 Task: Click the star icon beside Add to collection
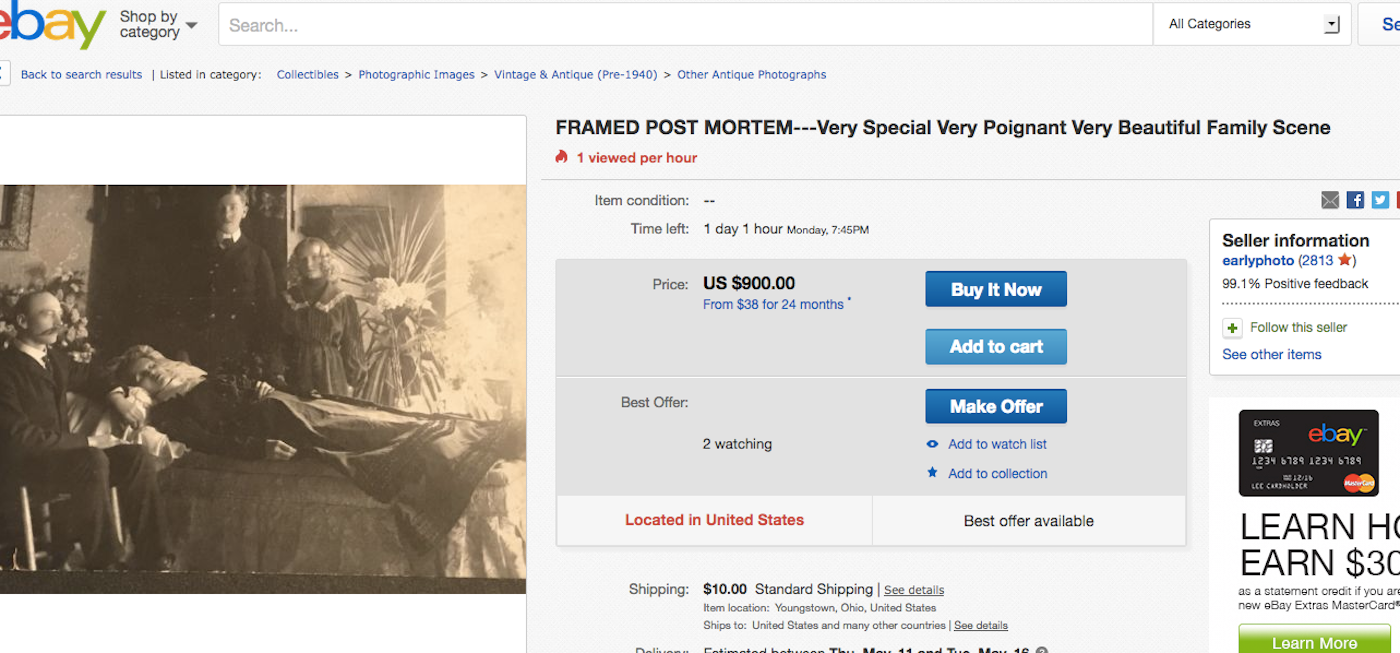932,473
